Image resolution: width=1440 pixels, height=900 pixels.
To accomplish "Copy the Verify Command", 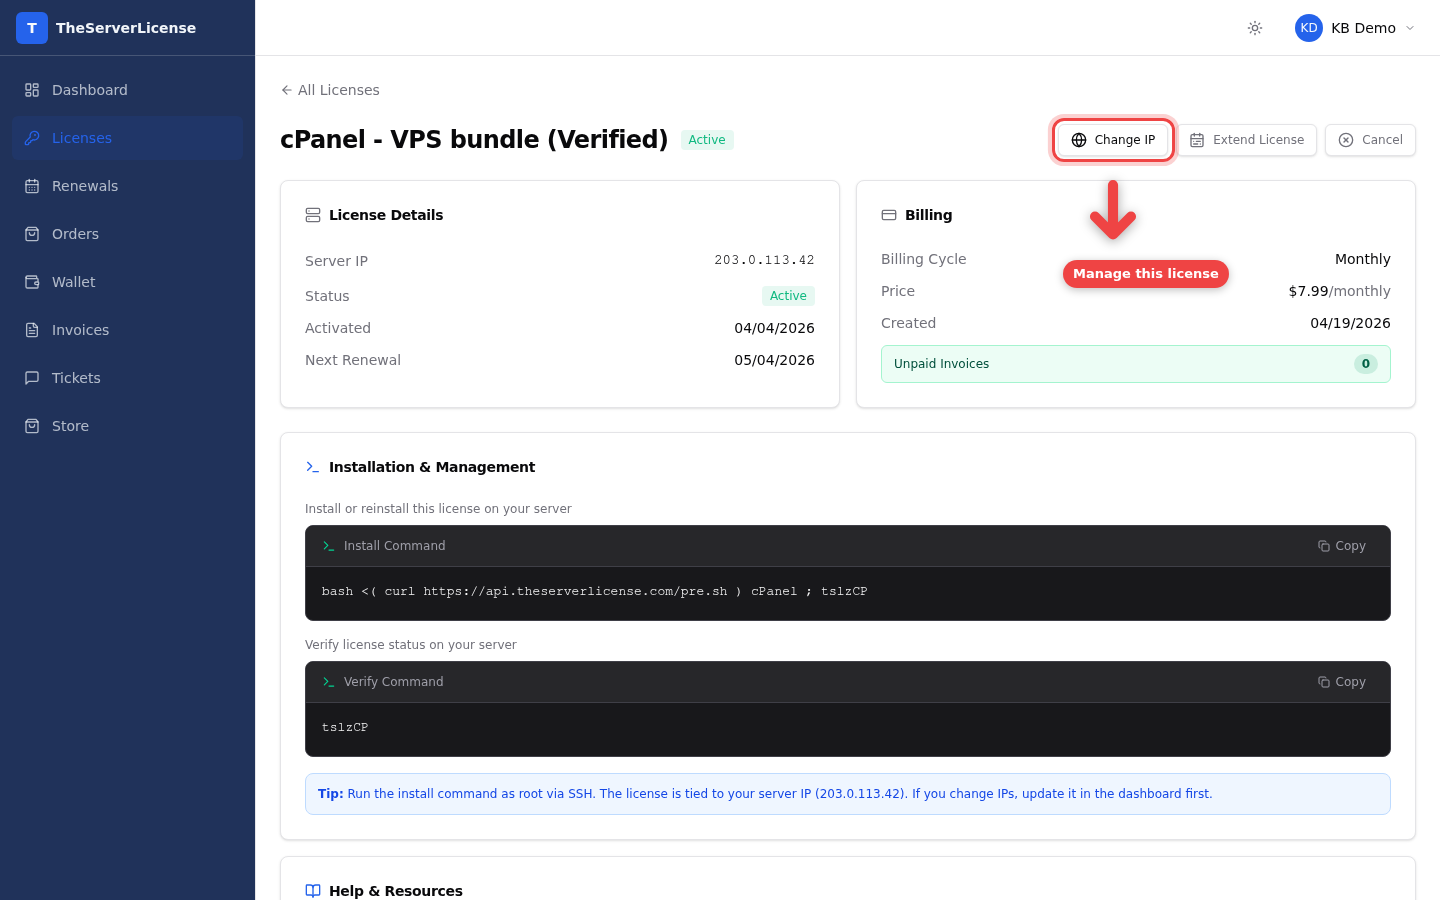I will (1342, 682).
